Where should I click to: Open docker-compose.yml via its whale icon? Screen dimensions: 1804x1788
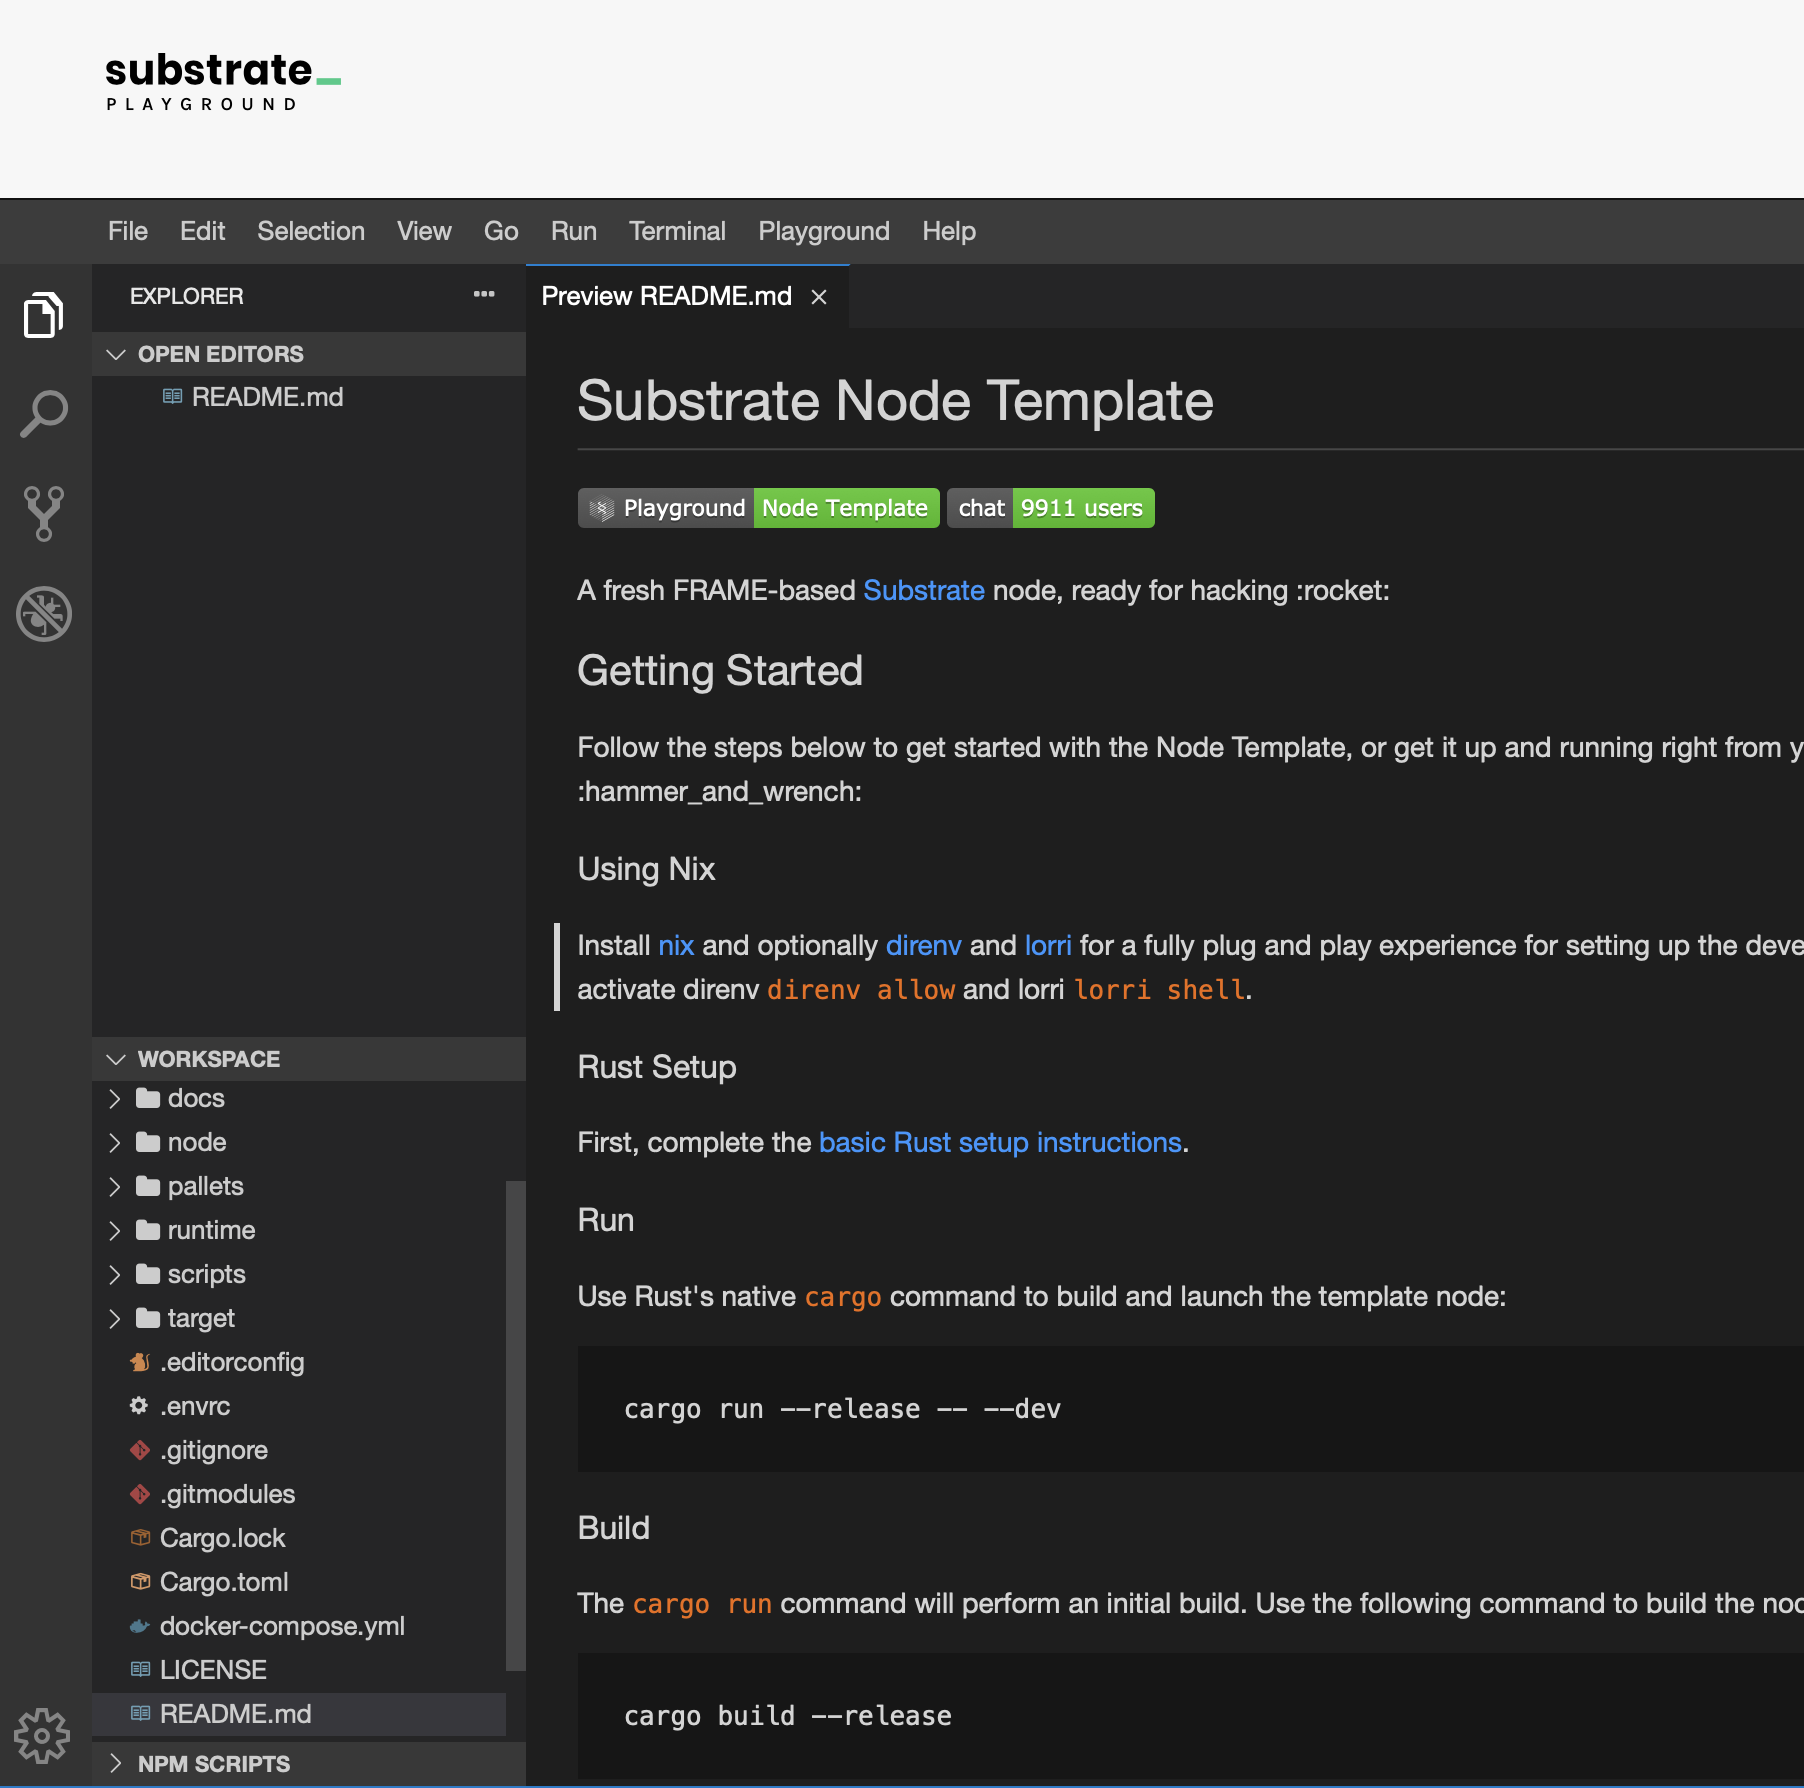[140, 1626]
